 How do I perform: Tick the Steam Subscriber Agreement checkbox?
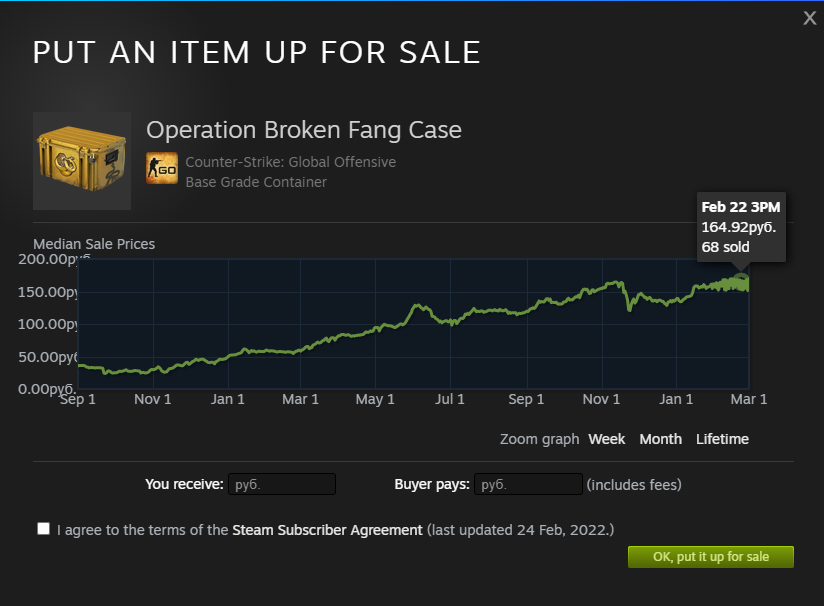click(43, 529)
